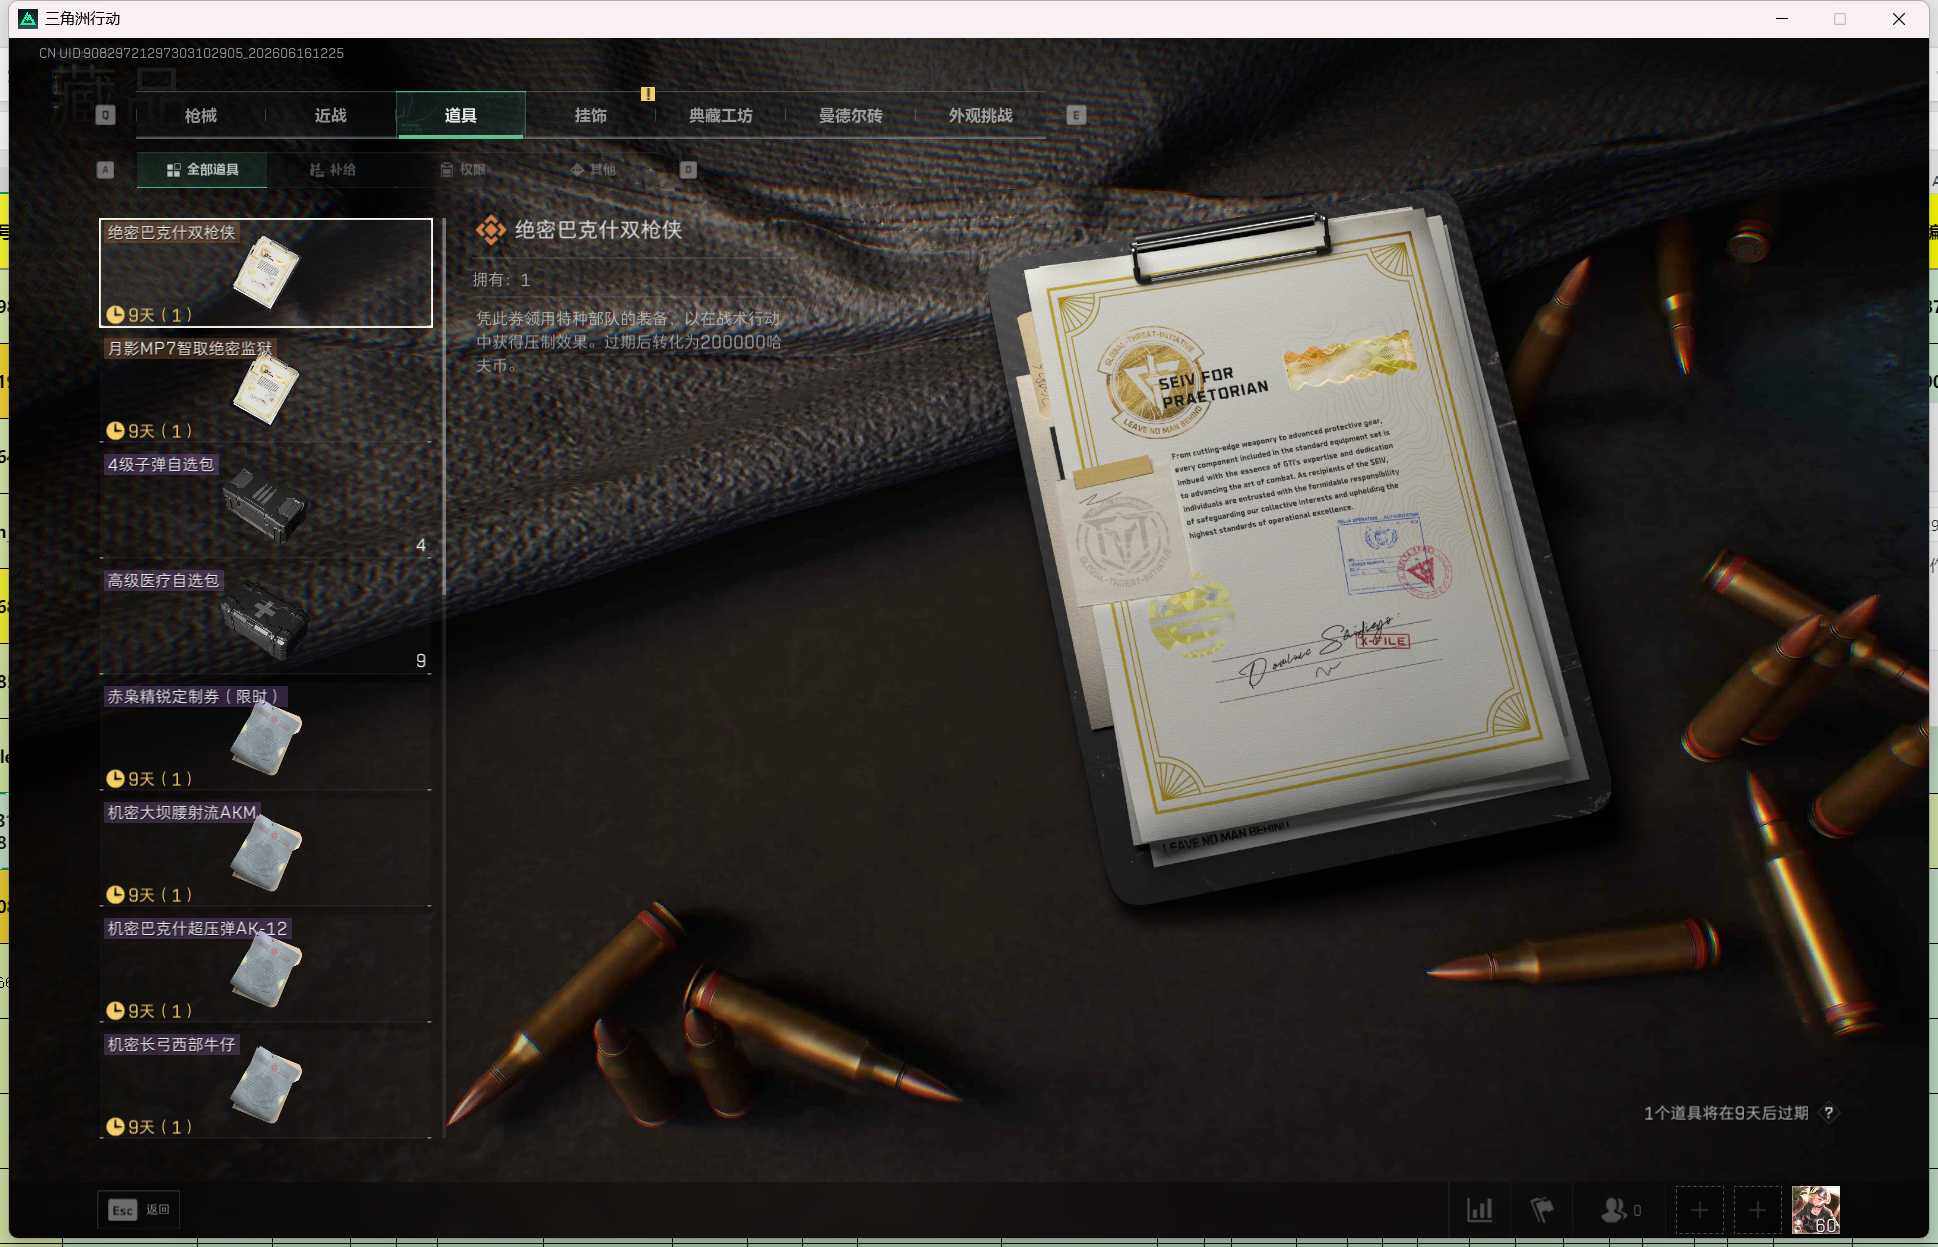Select the 赤枭精锐定制券（限时）item
The image size is (1938, 1247).
[x=266, y=737]
